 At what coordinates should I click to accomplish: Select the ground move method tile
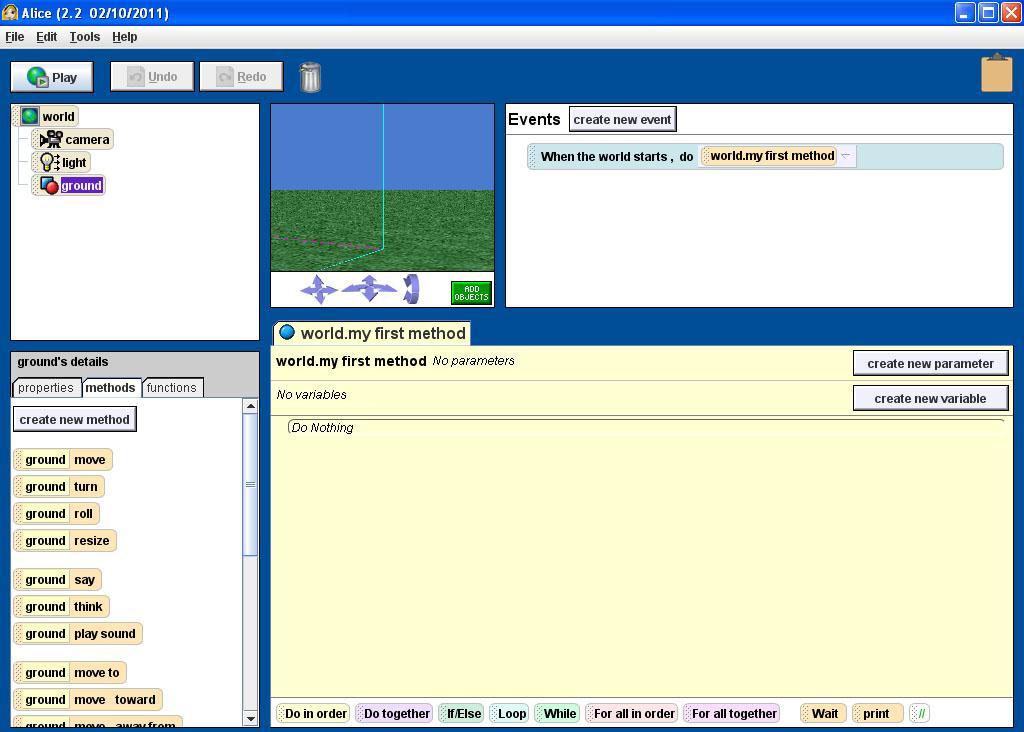pos(63,460)
